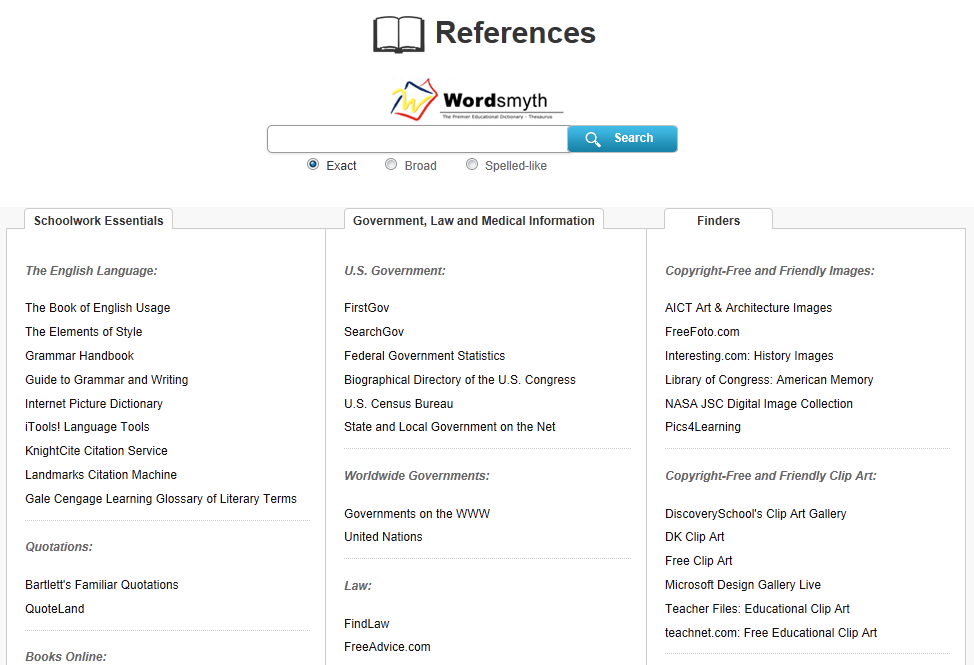974x665 pixels.
Task: Click "Copyright-Free and Friendly Images:" heading
Action: click(770, 271)
